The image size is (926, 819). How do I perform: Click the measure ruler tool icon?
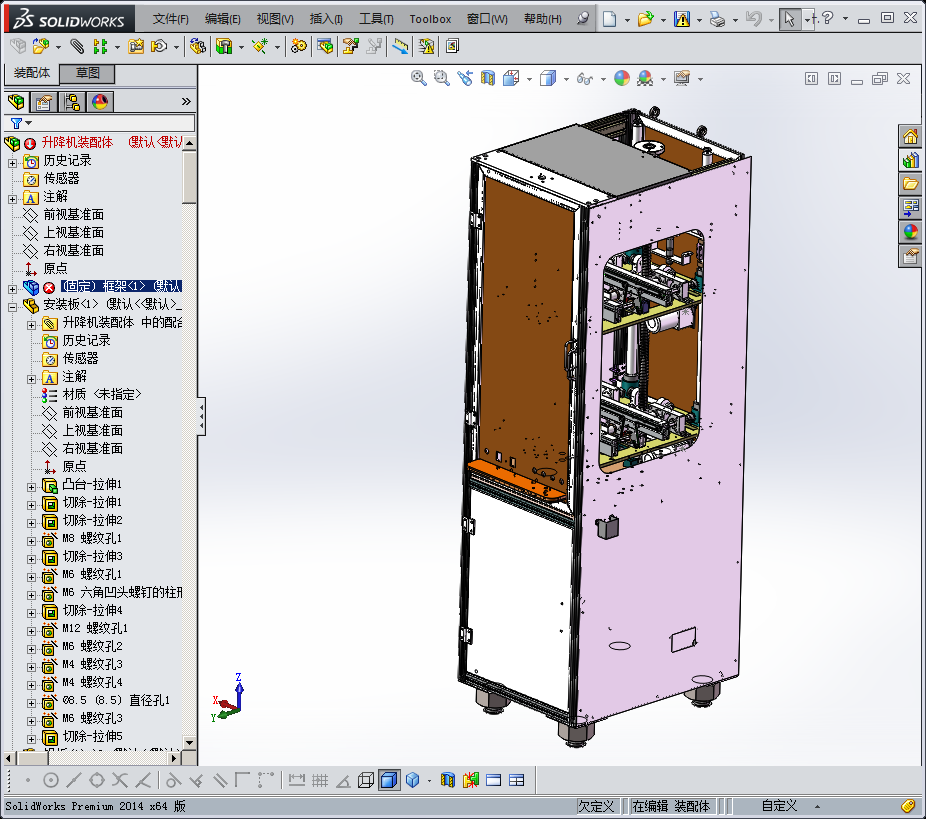(x=400, y=46)
